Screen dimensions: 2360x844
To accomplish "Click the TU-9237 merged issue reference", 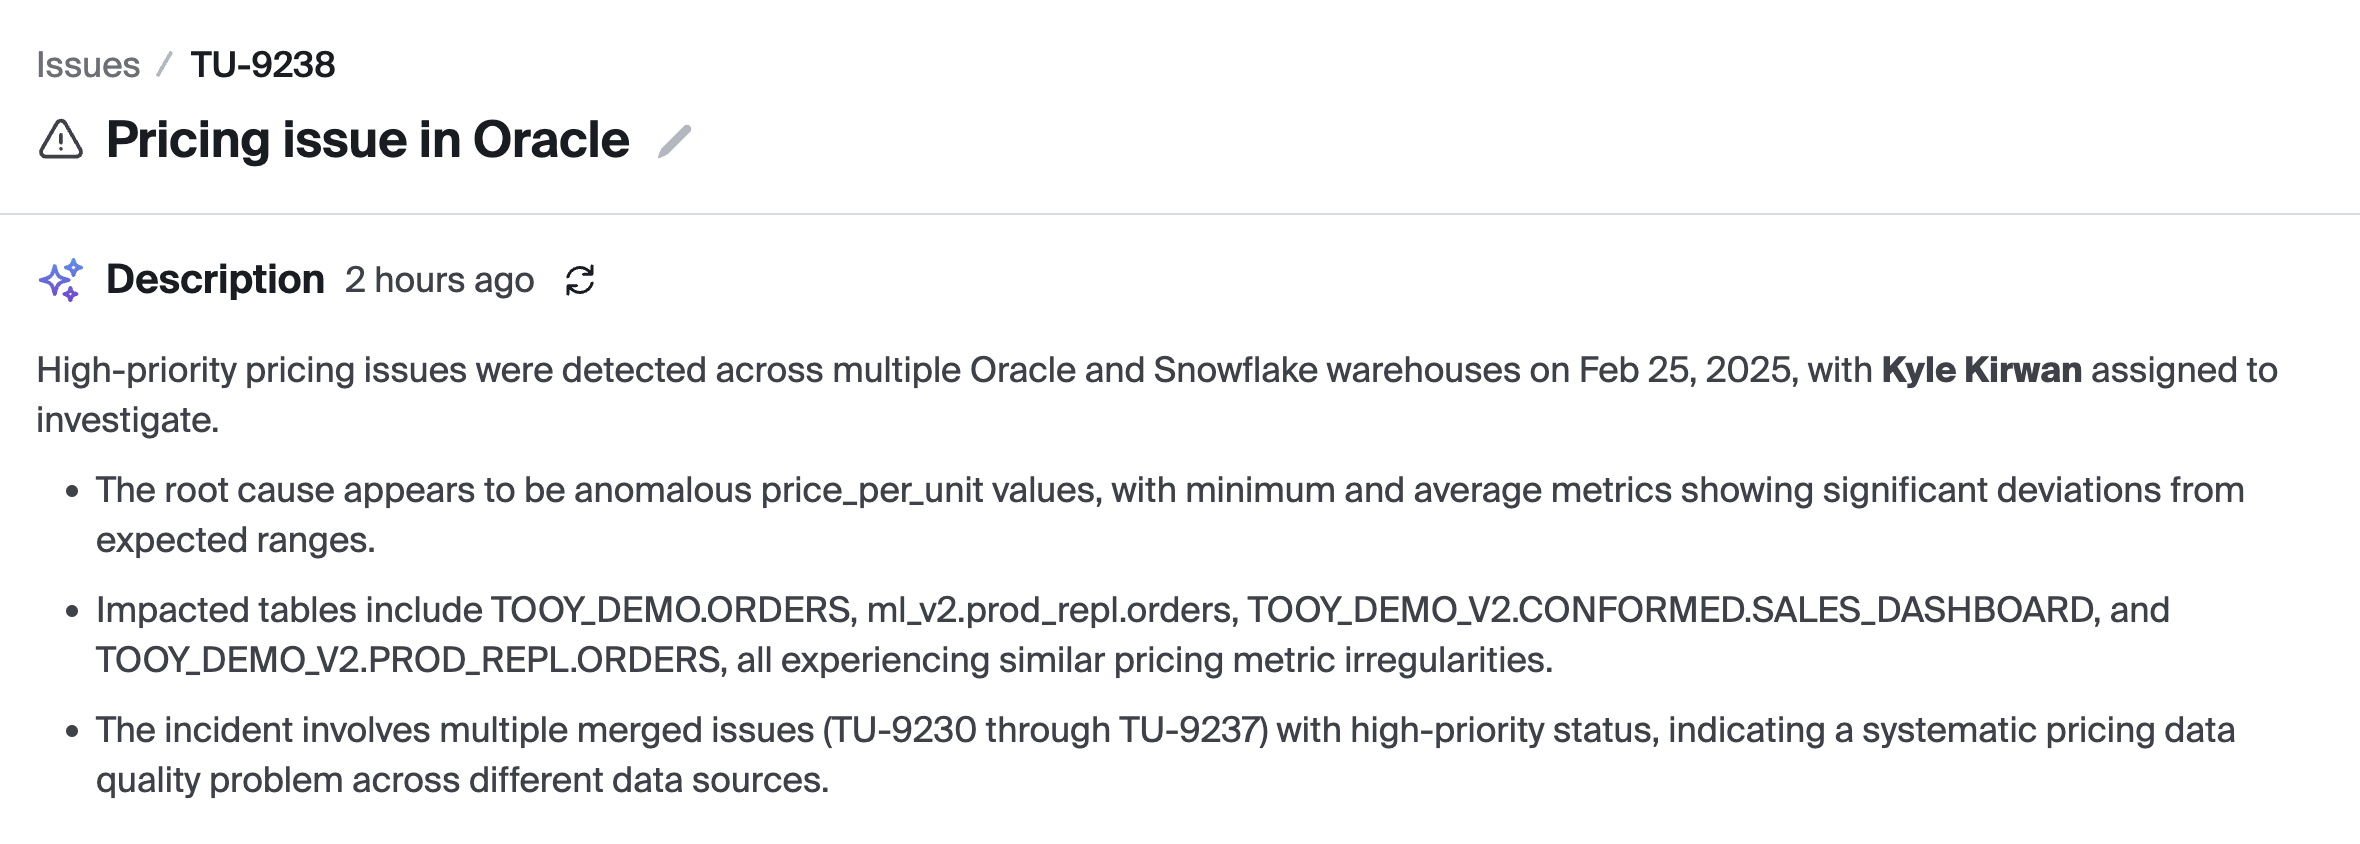I will point(1189,730).
